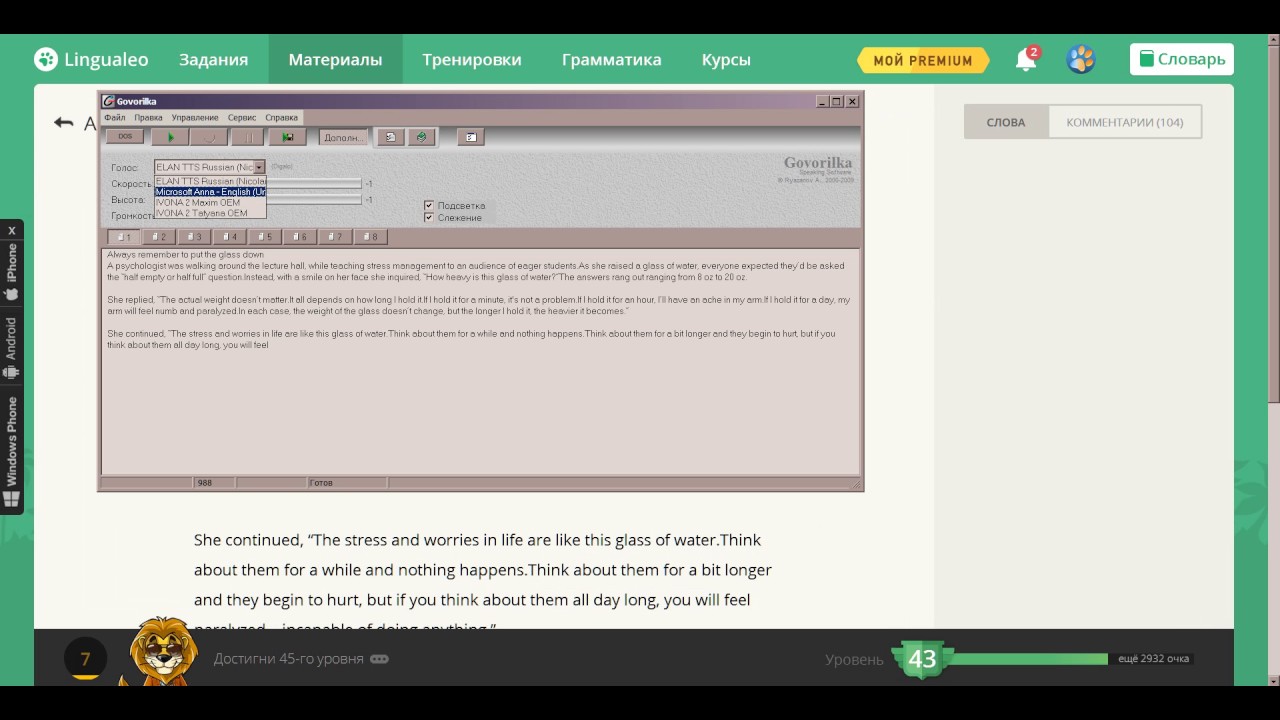The width and height of the screenshot is (1280, 720).
Task: Open the Задания section
Action: [214, 59]
